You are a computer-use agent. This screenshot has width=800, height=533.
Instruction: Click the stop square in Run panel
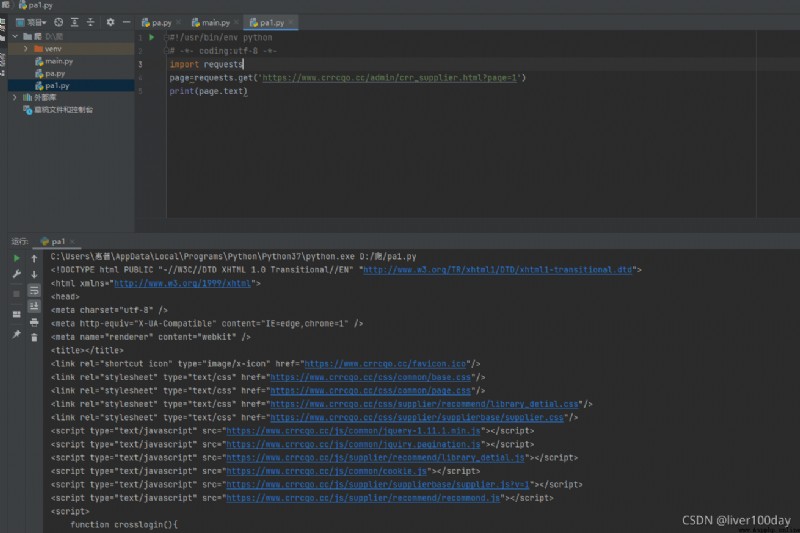tap(16, 294)
